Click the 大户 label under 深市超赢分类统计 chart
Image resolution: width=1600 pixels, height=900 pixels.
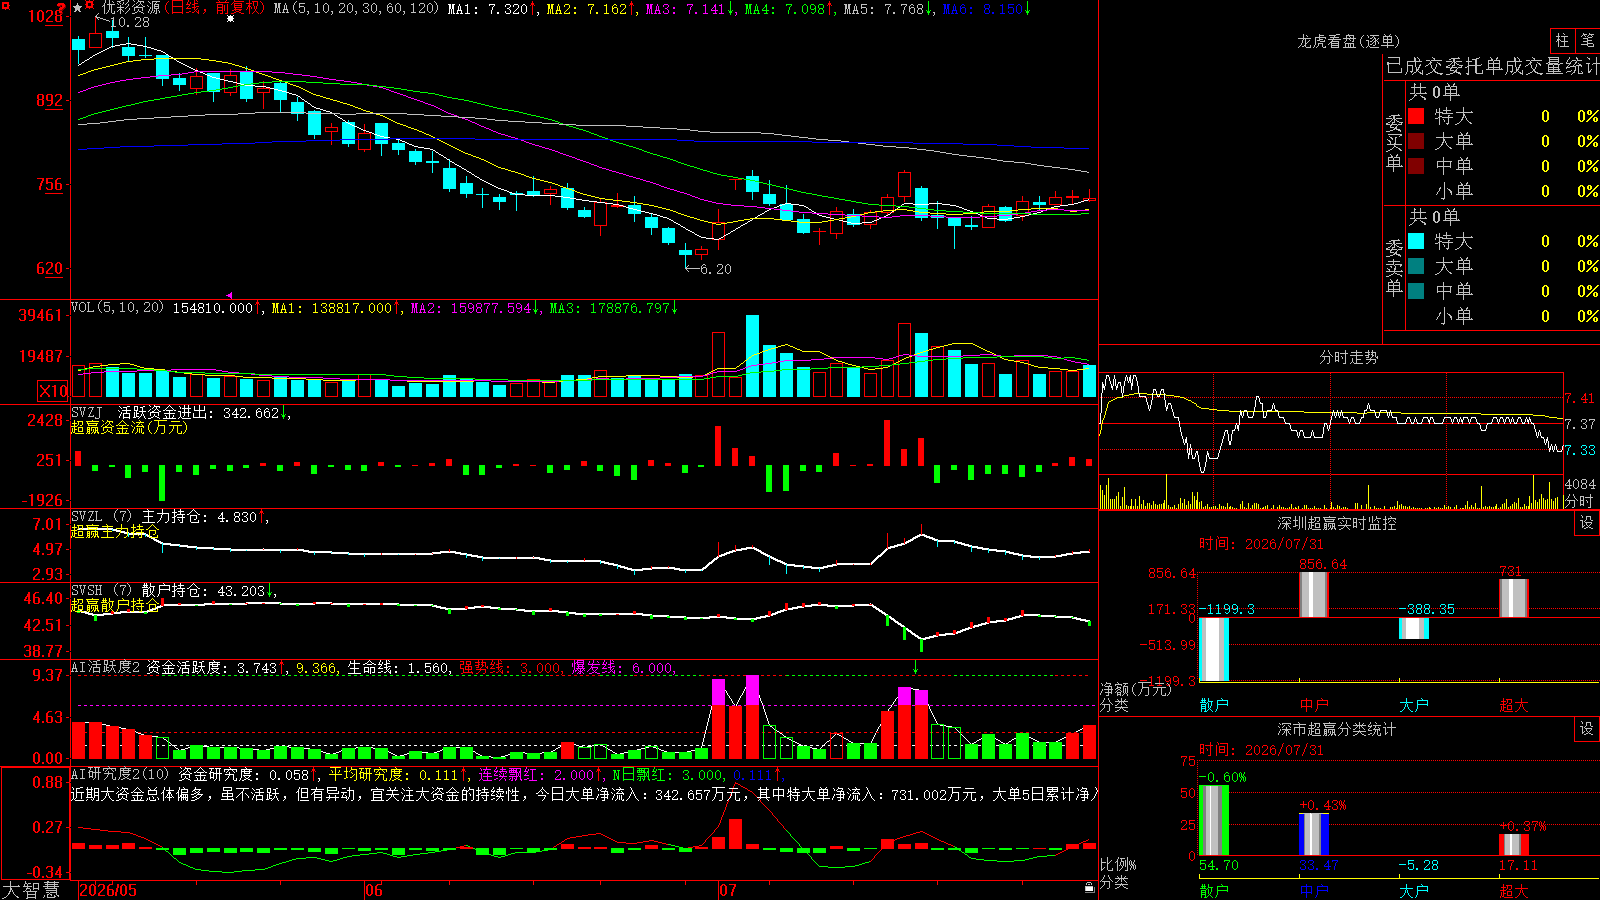tap(1414, 890)
